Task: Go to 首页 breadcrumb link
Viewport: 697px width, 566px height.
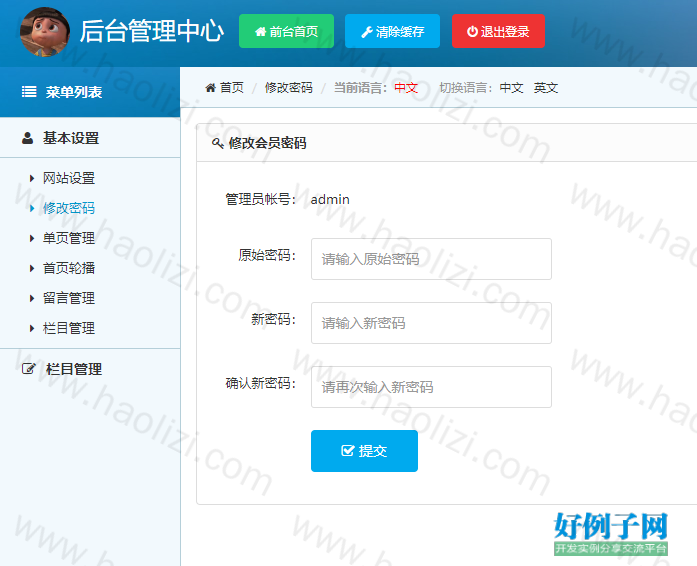Action: pos(232,88)
